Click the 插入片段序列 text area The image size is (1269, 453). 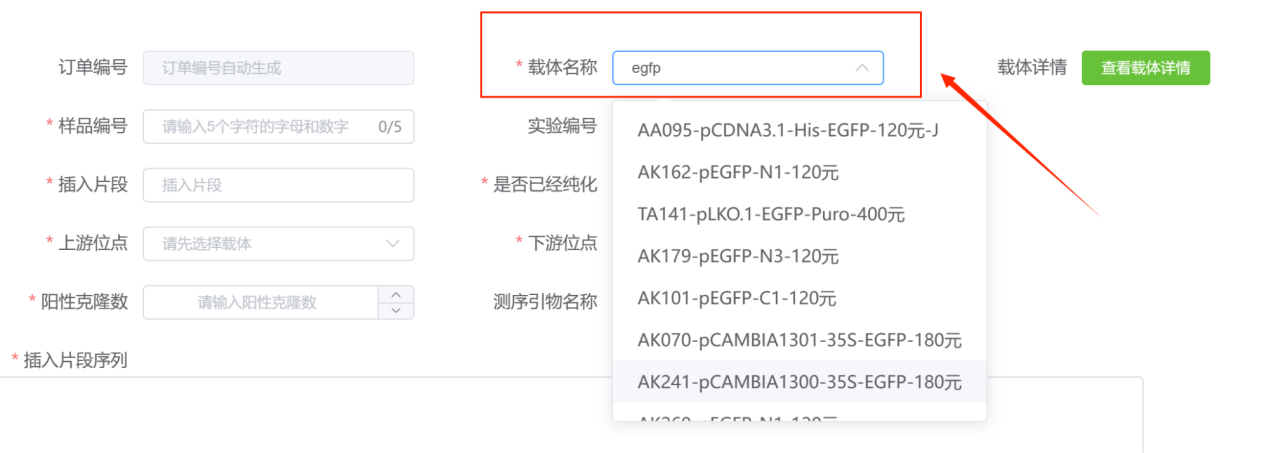click(570, 415)
